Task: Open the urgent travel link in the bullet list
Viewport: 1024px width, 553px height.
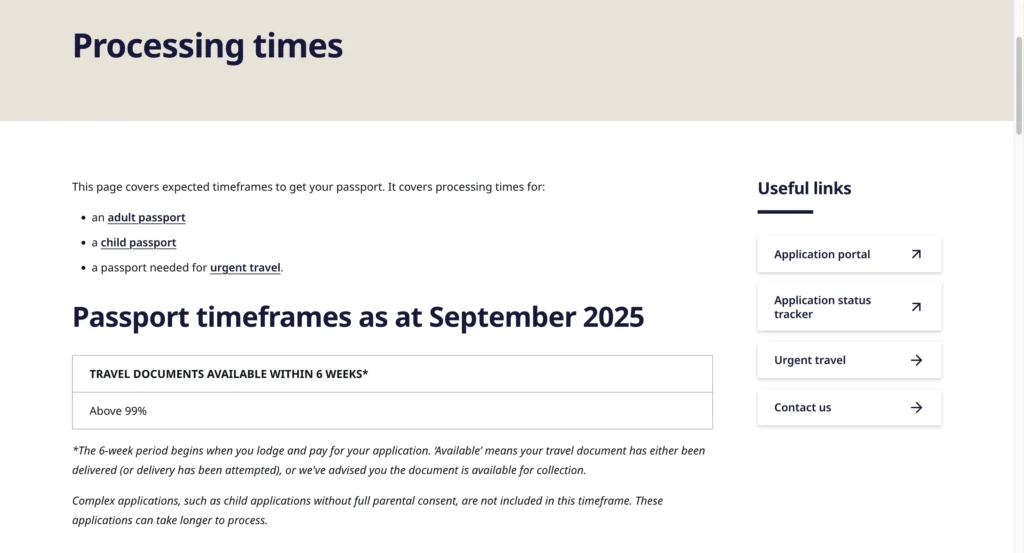Action: click(x=245, y=267)
